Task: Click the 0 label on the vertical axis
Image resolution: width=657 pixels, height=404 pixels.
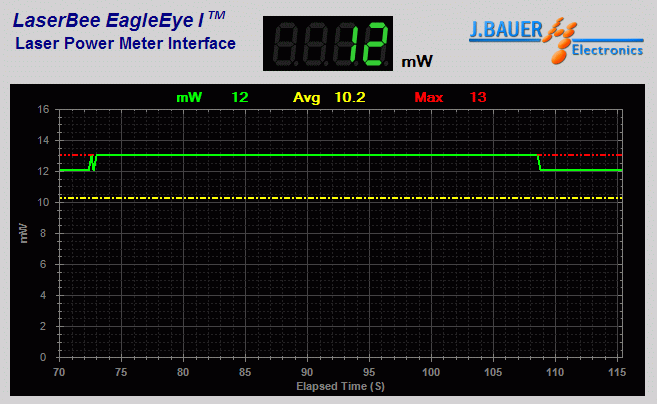Action: click(x=45, y=357)
